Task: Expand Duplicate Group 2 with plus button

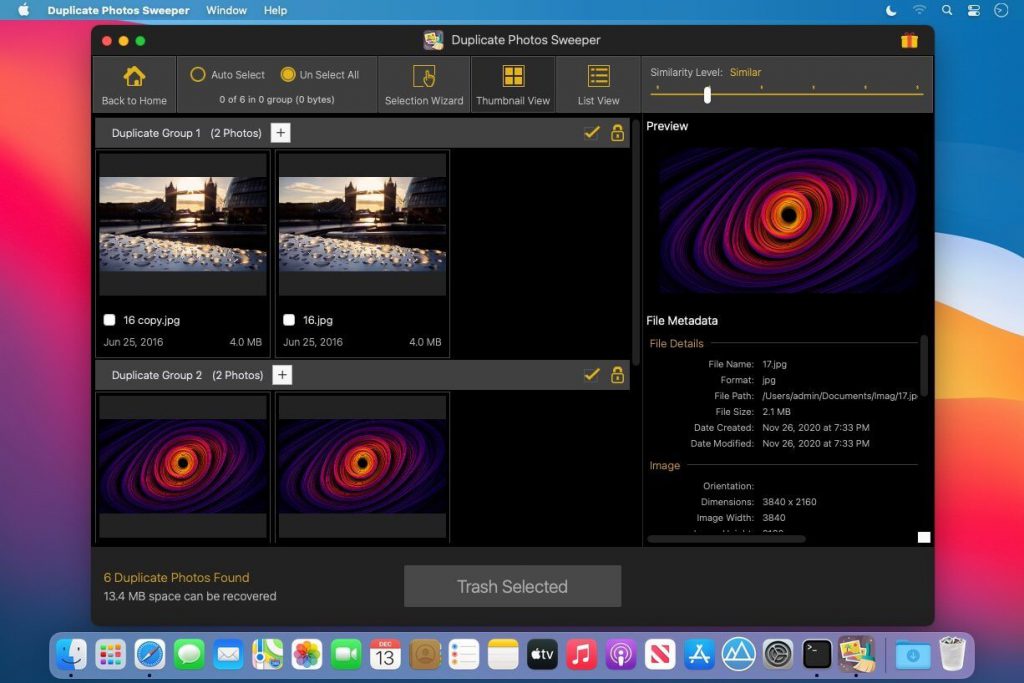Action: [x=282, y=375]
